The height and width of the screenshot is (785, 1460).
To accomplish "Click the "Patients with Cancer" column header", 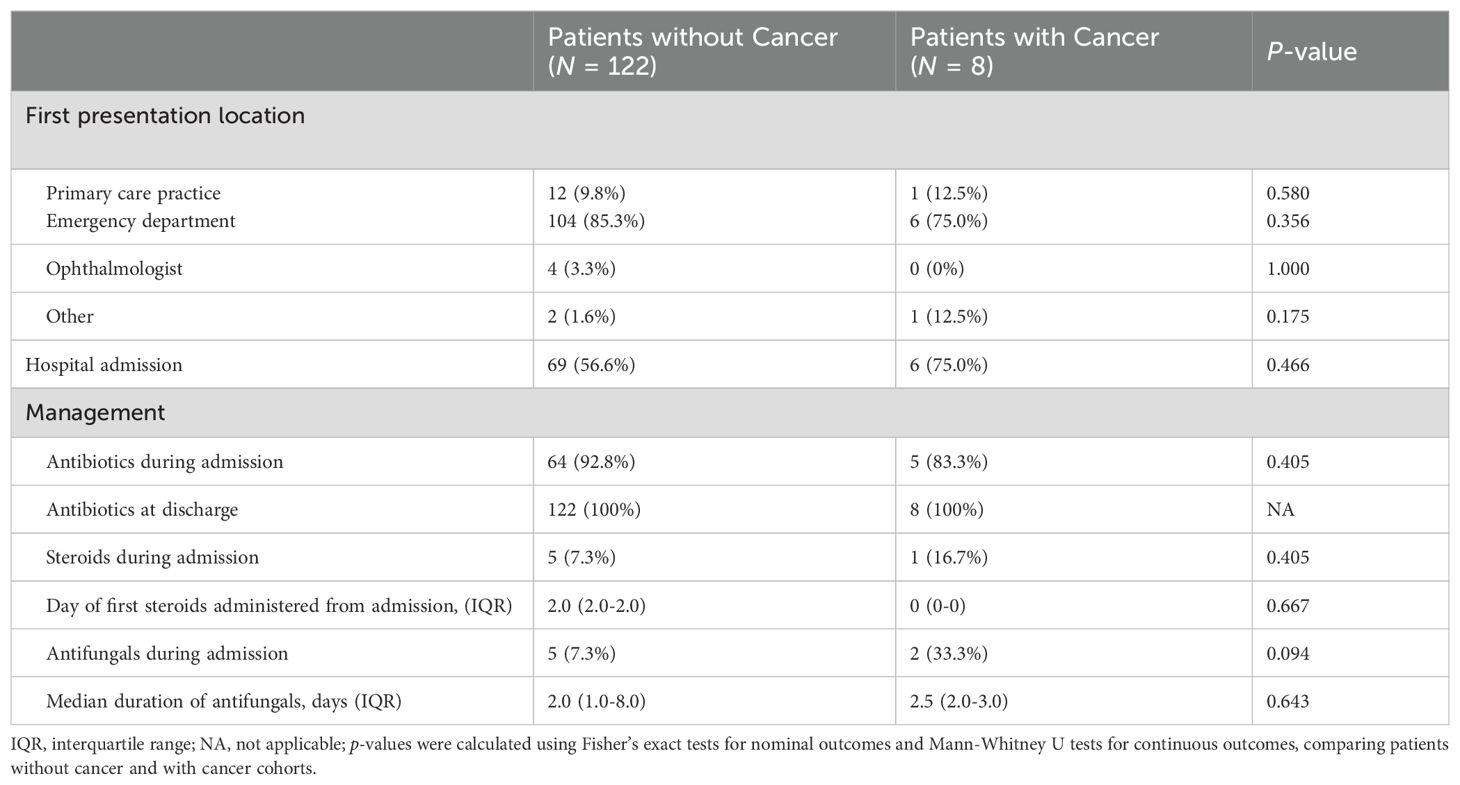I will pos(1034,51).
